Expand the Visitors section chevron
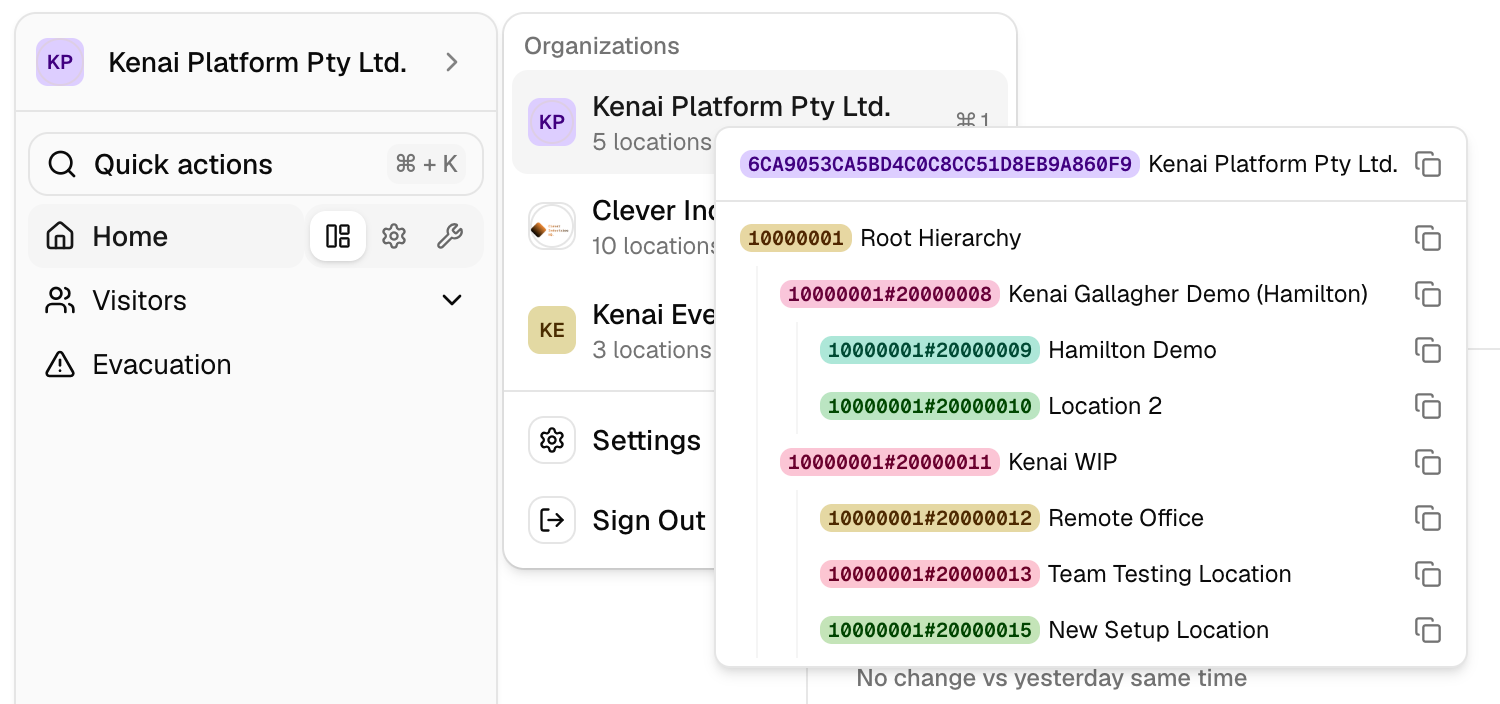The width and height of the screenshot is (1500, 704). (452, 300)
